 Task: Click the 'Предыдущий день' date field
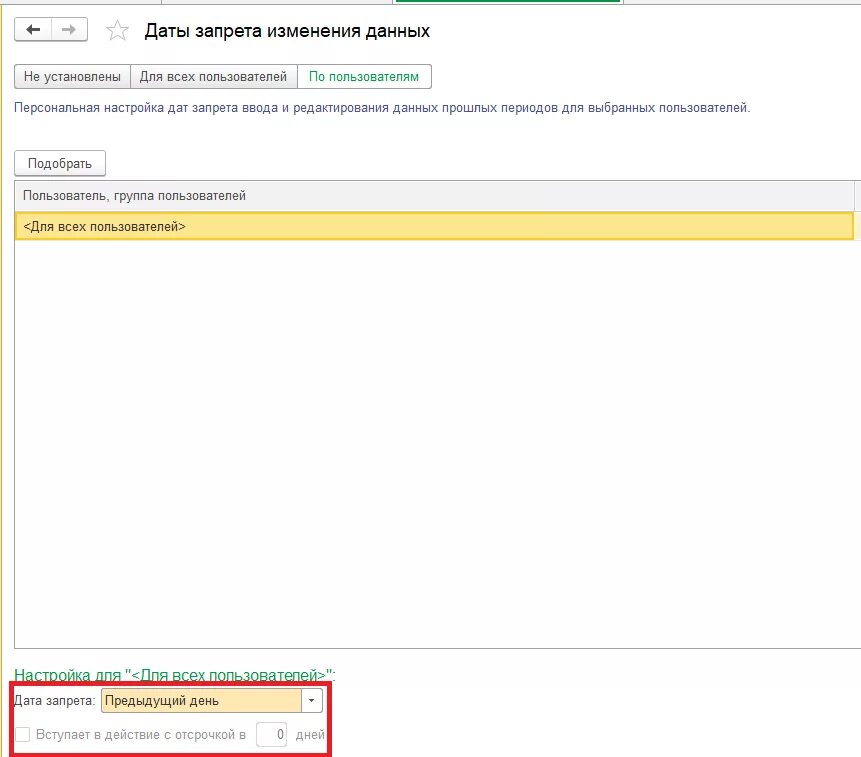pyautogui.click(x=201, y=701)
